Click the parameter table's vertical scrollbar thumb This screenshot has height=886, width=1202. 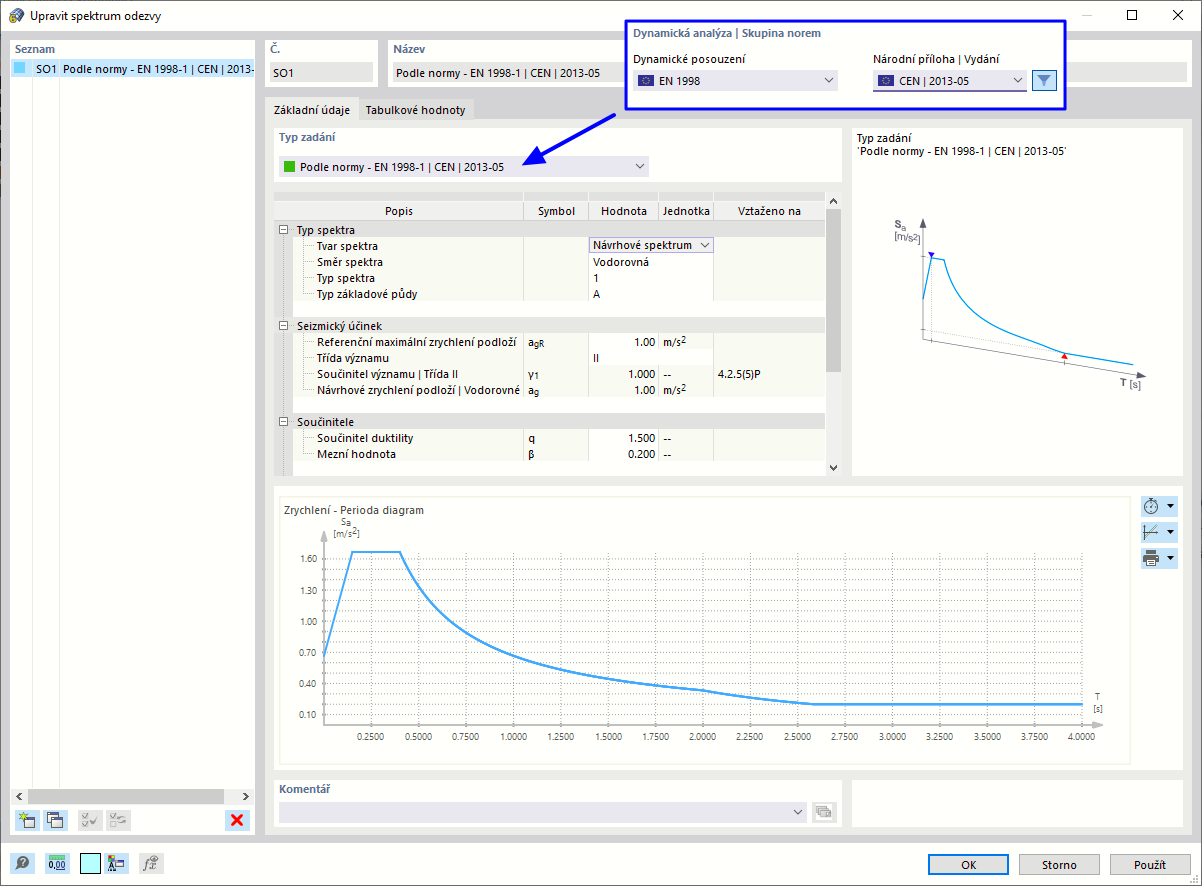pos(834,289)
